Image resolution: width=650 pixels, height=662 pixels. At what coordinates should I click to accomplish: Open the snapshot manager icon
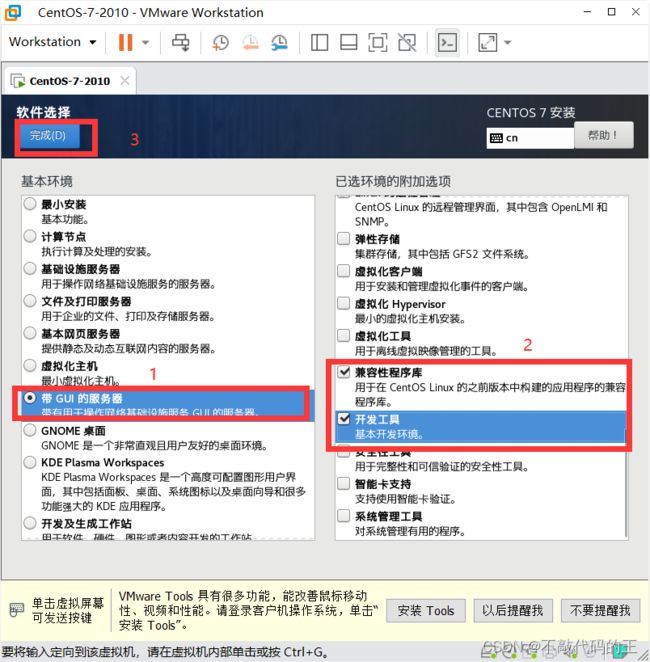(x=279, y=42)
